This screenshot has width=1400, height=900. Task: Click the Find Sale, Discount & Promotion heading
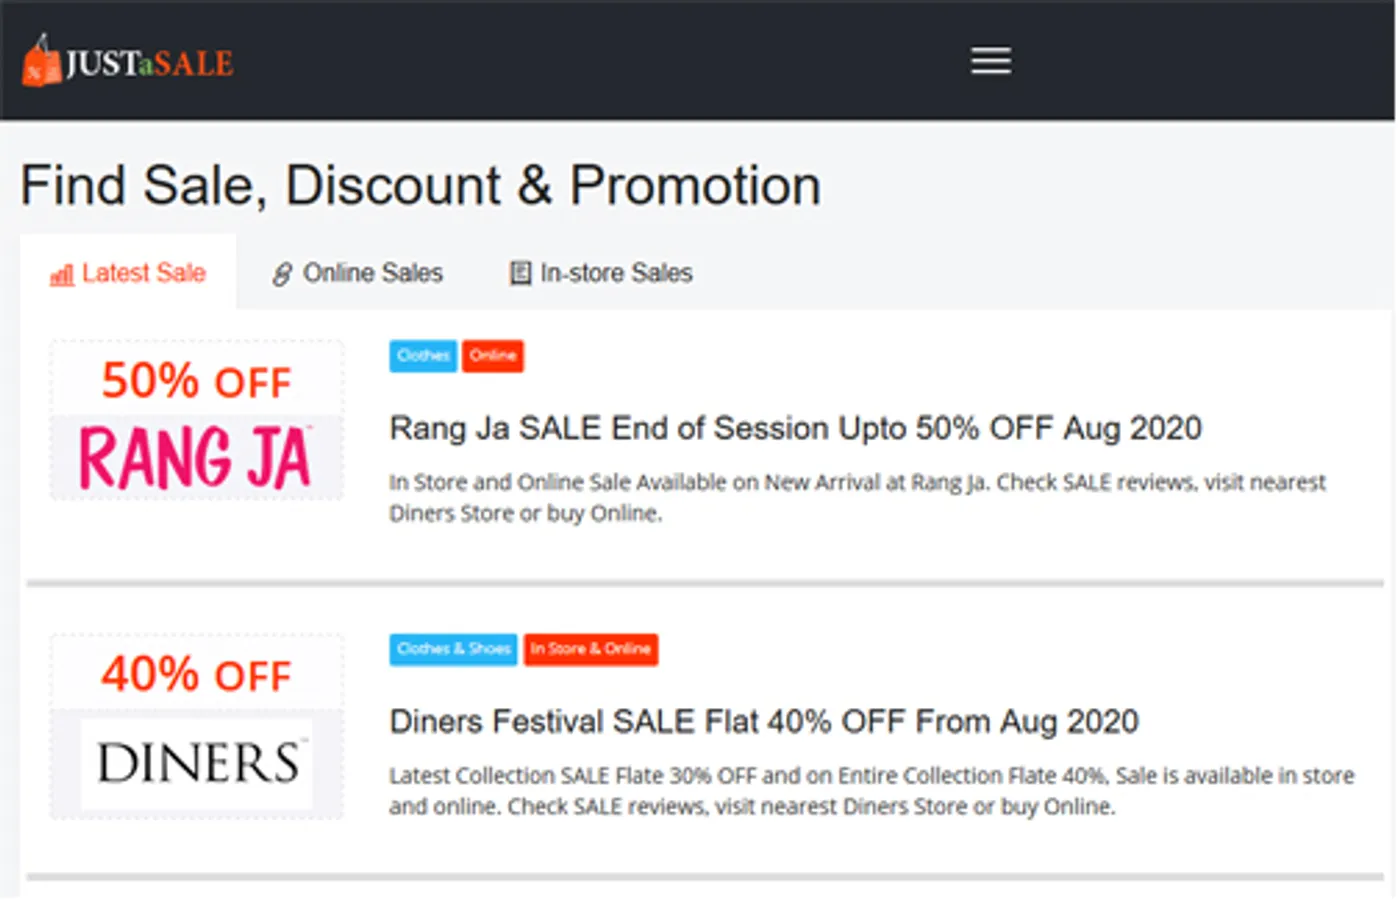420,186
